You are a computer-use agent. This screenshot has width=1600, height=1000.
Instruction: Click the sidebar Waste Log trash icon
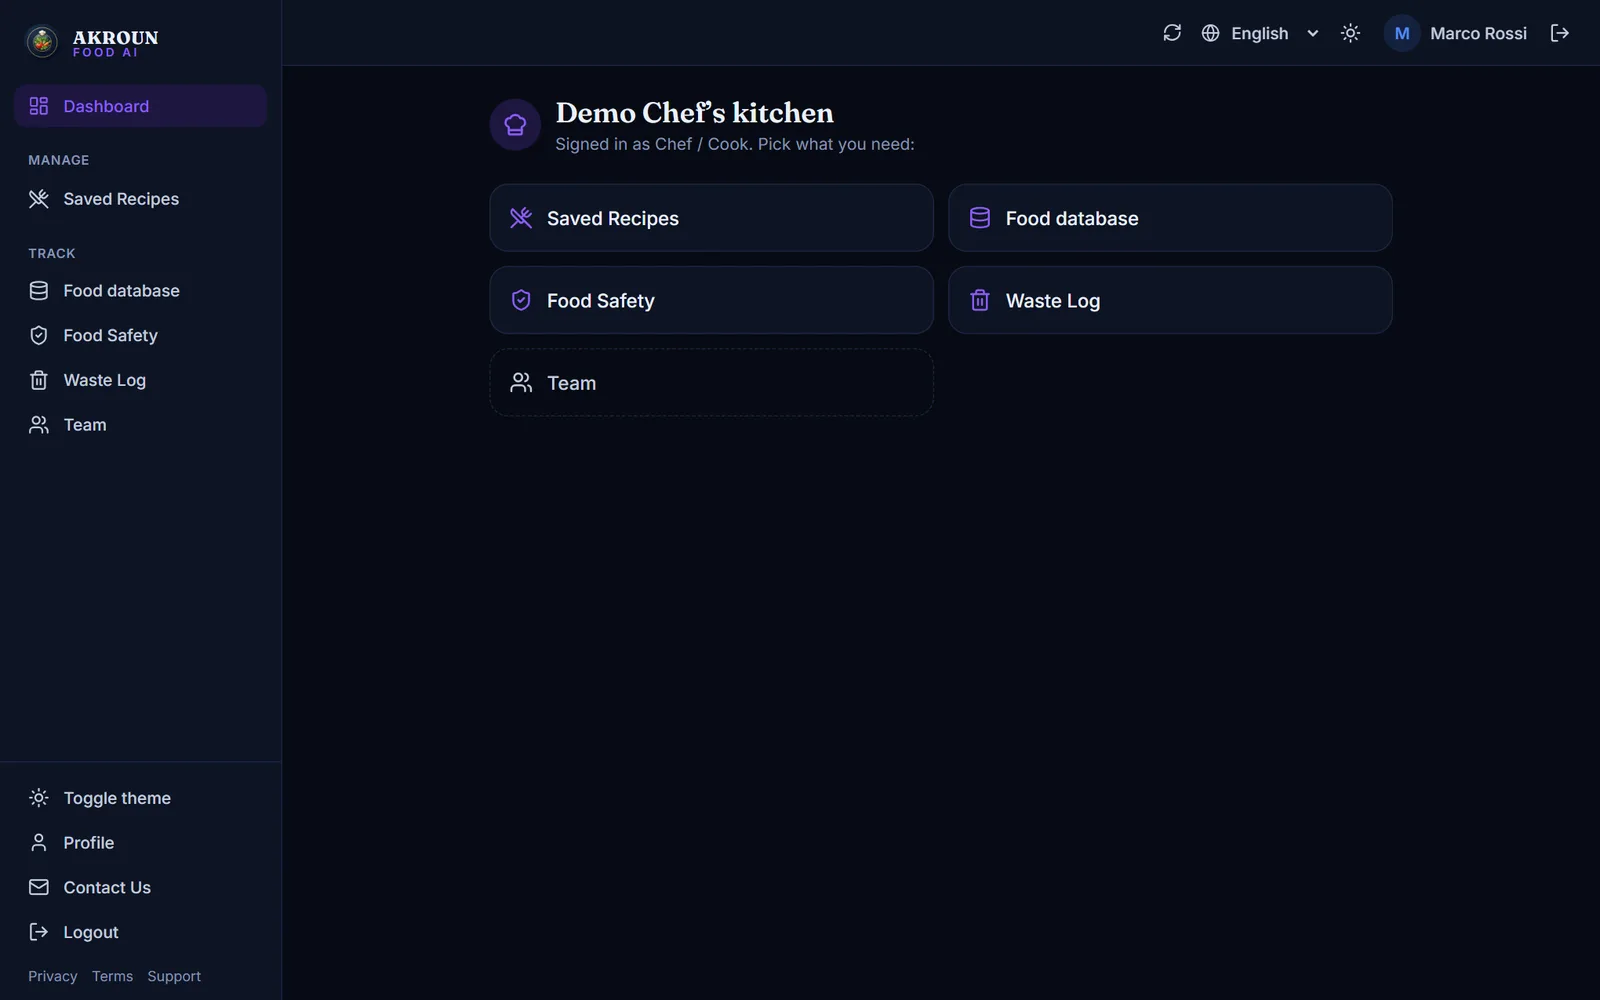[x=39, y=380]
